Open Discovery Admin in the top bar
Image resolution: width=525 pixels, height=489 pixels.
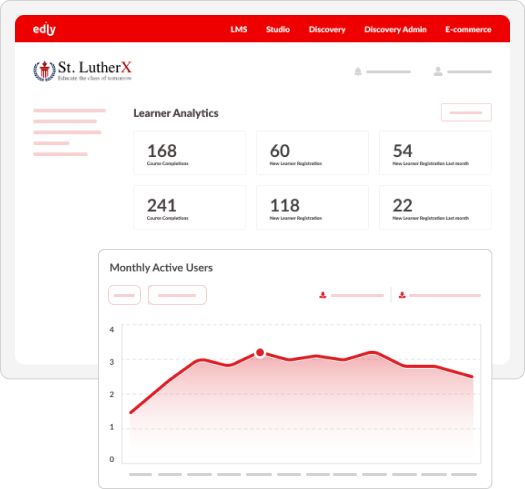395,29
